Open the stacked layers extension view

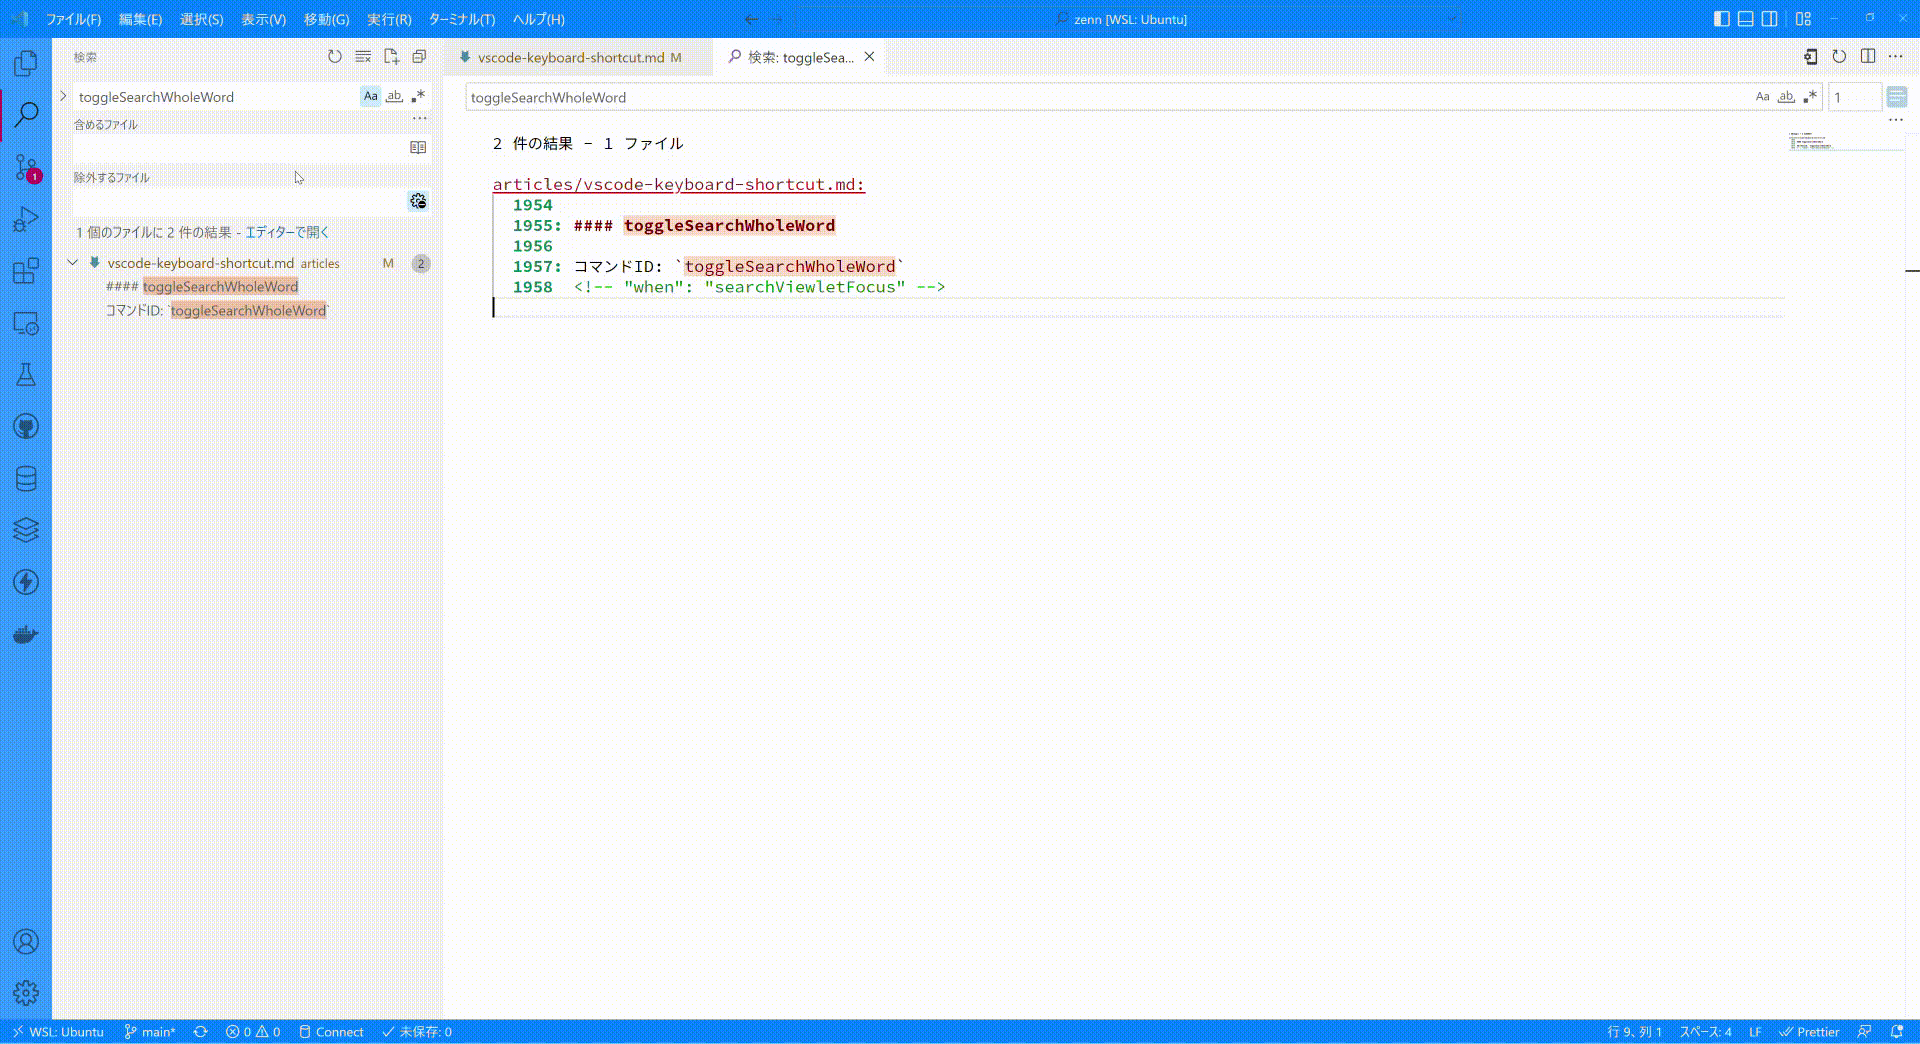[x=26, y=530]
